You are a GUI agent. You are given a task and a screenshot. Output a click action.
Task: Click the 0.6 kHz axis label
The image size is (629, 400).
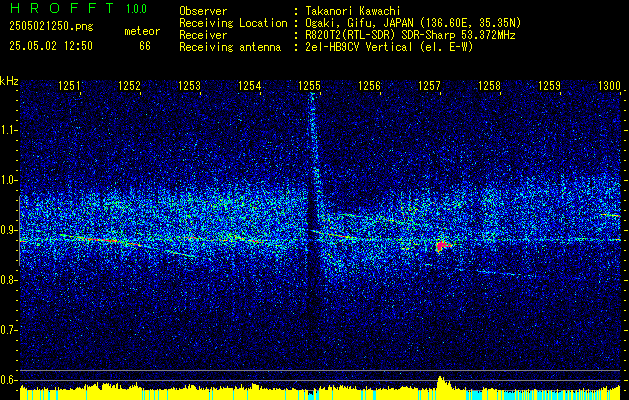[9, 380]
